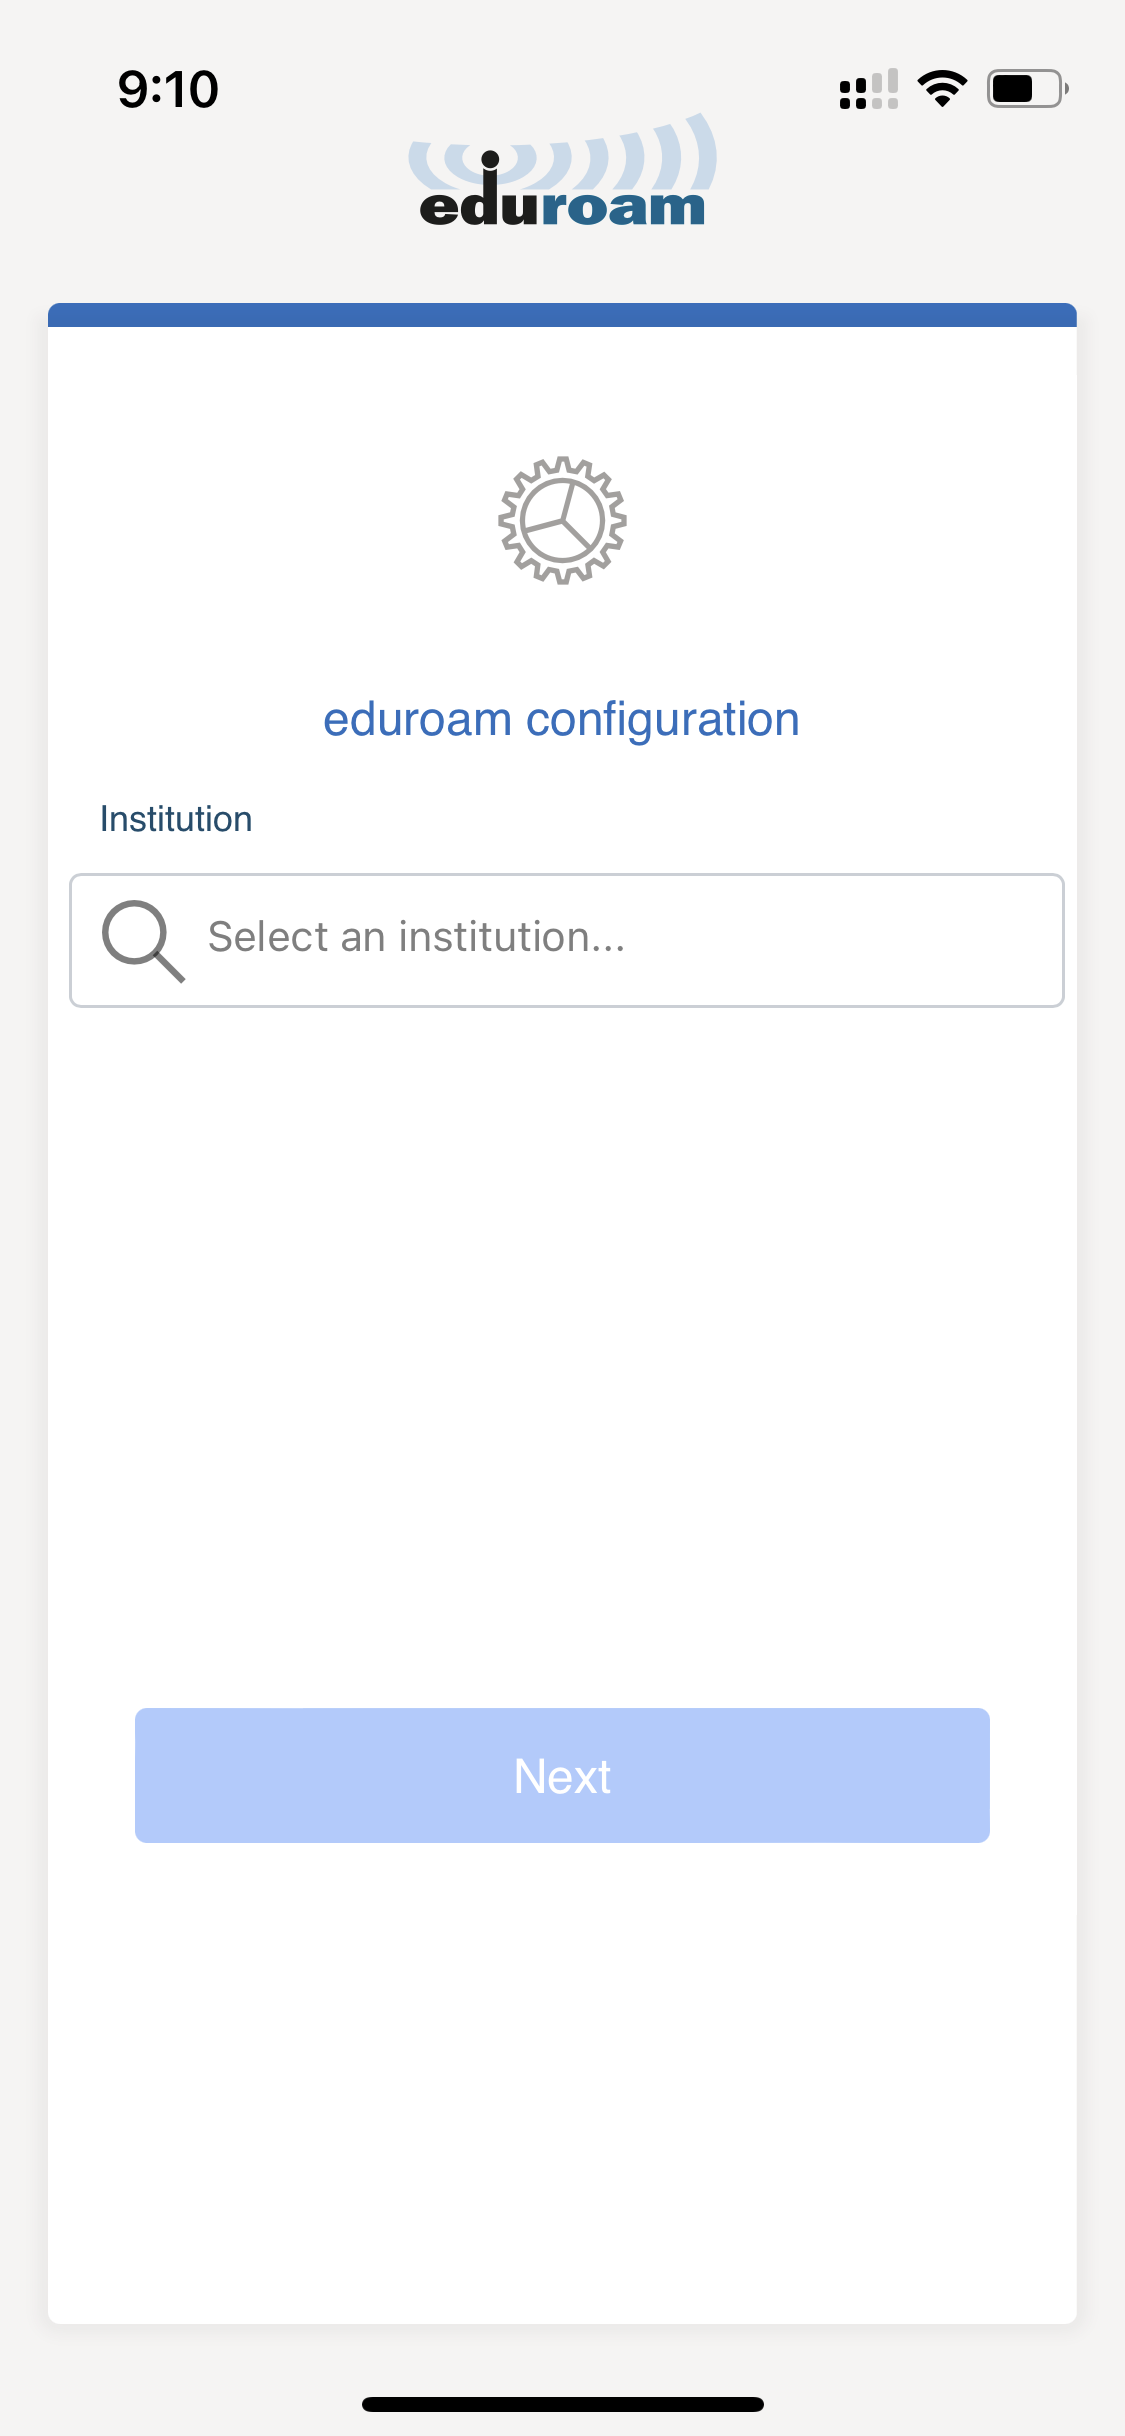
Task: Tap the black antenna dot in the eduroam logo
Action: point(490,159)
